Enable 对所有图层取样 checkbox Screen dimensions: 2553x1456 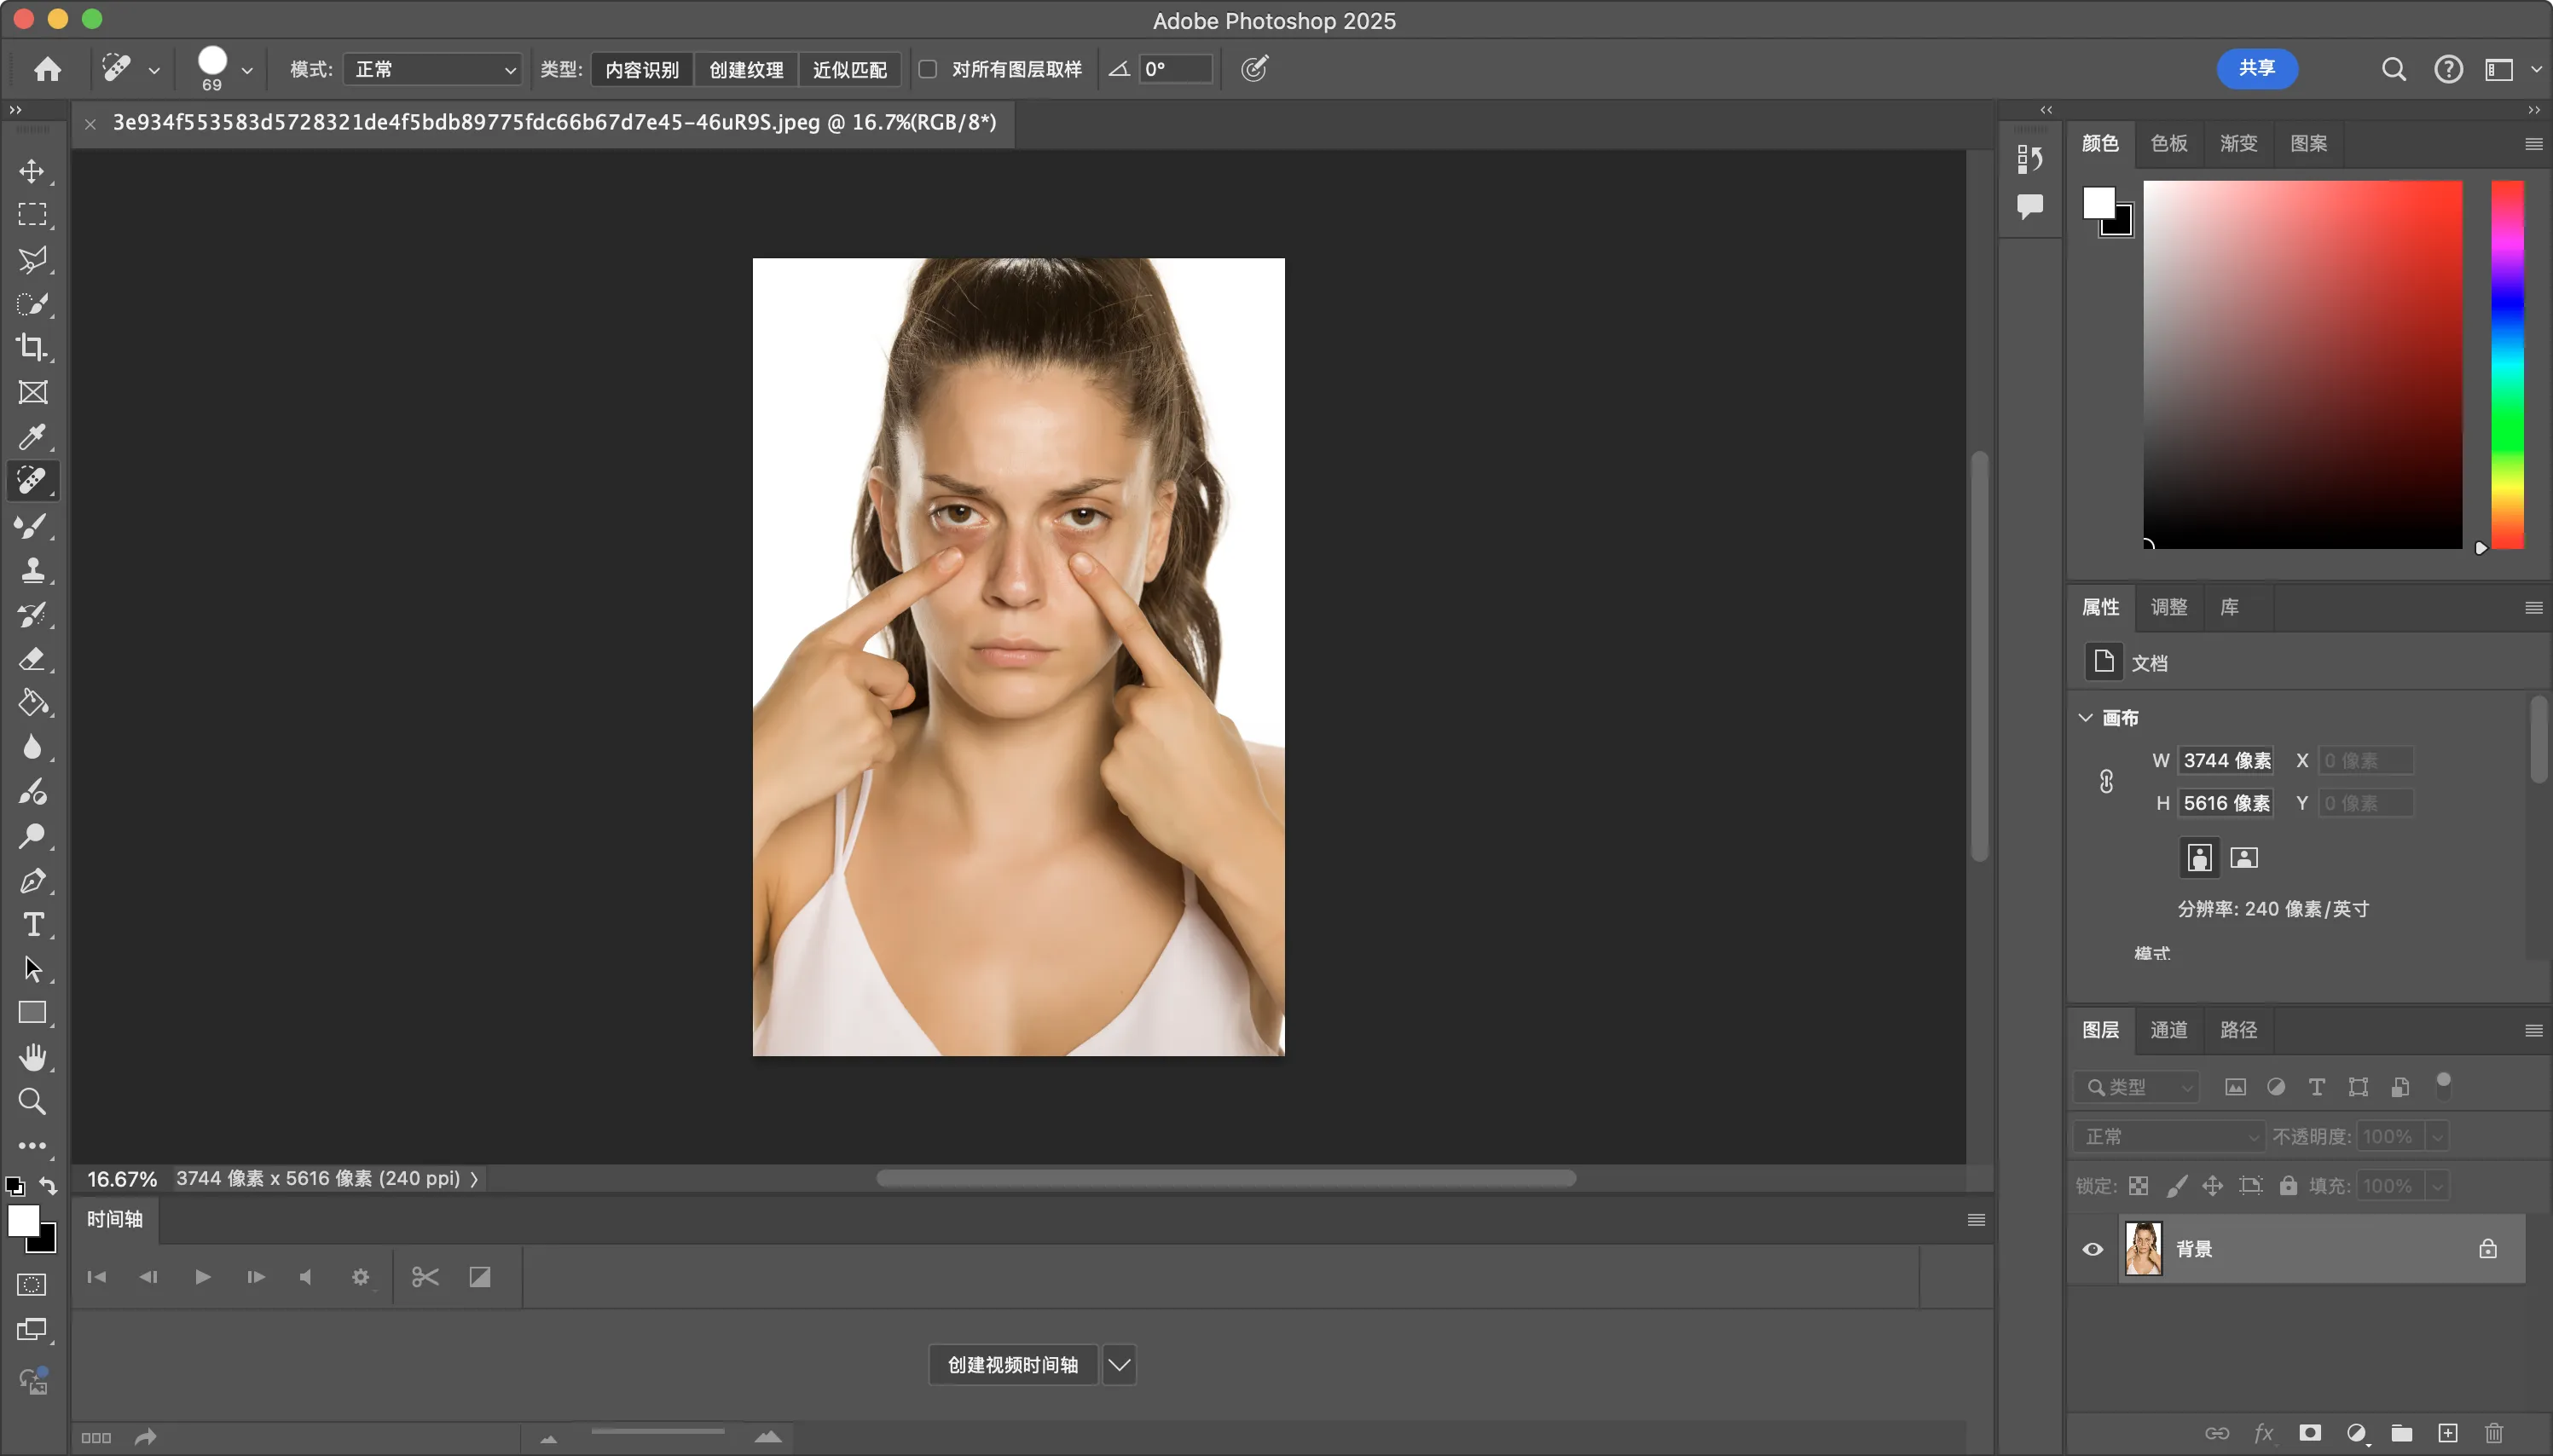click(928, 69)
